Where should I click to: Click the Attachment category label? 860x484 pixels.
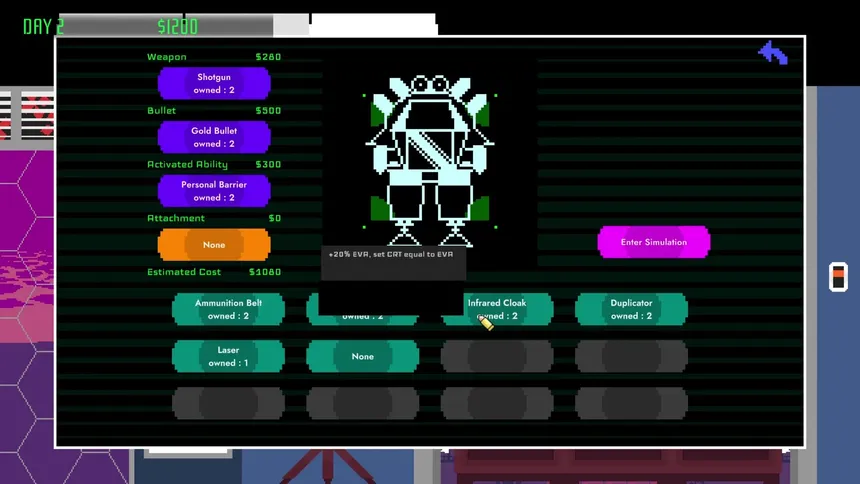point(176,218)
